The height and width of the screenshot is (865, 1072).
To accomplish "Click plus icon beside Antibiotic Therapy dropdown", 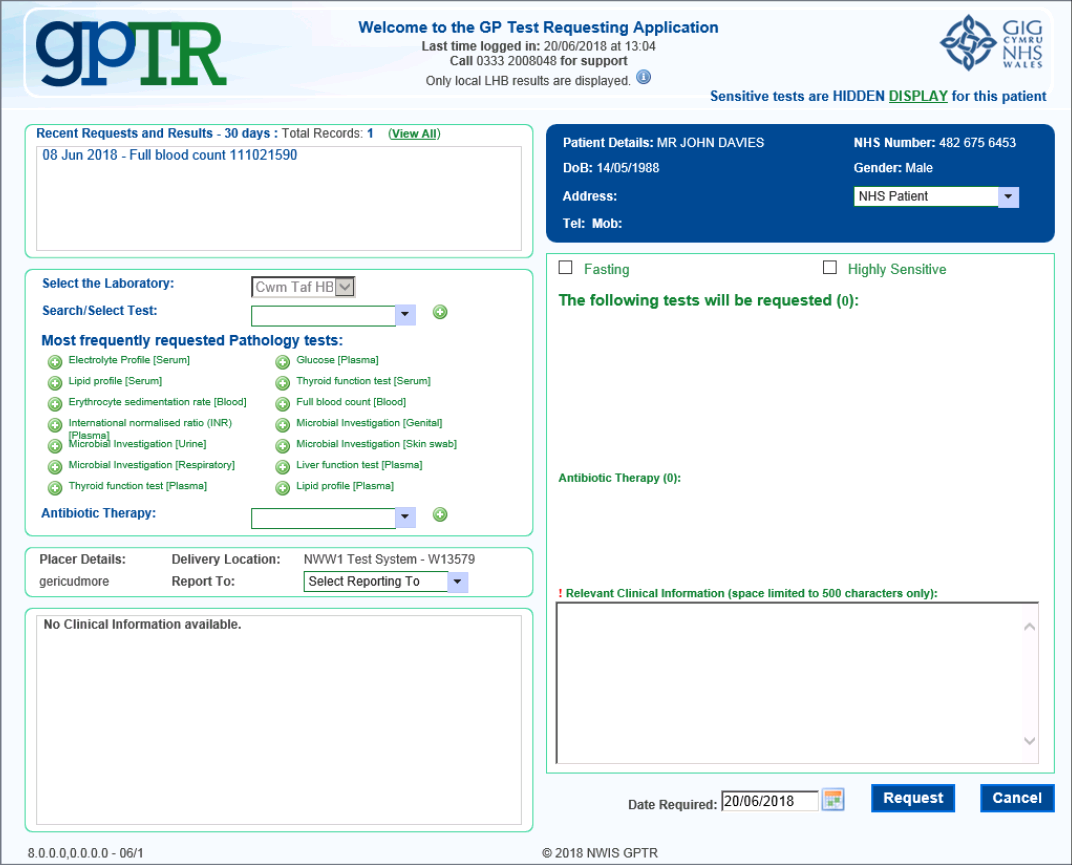I will pos(440,515).
